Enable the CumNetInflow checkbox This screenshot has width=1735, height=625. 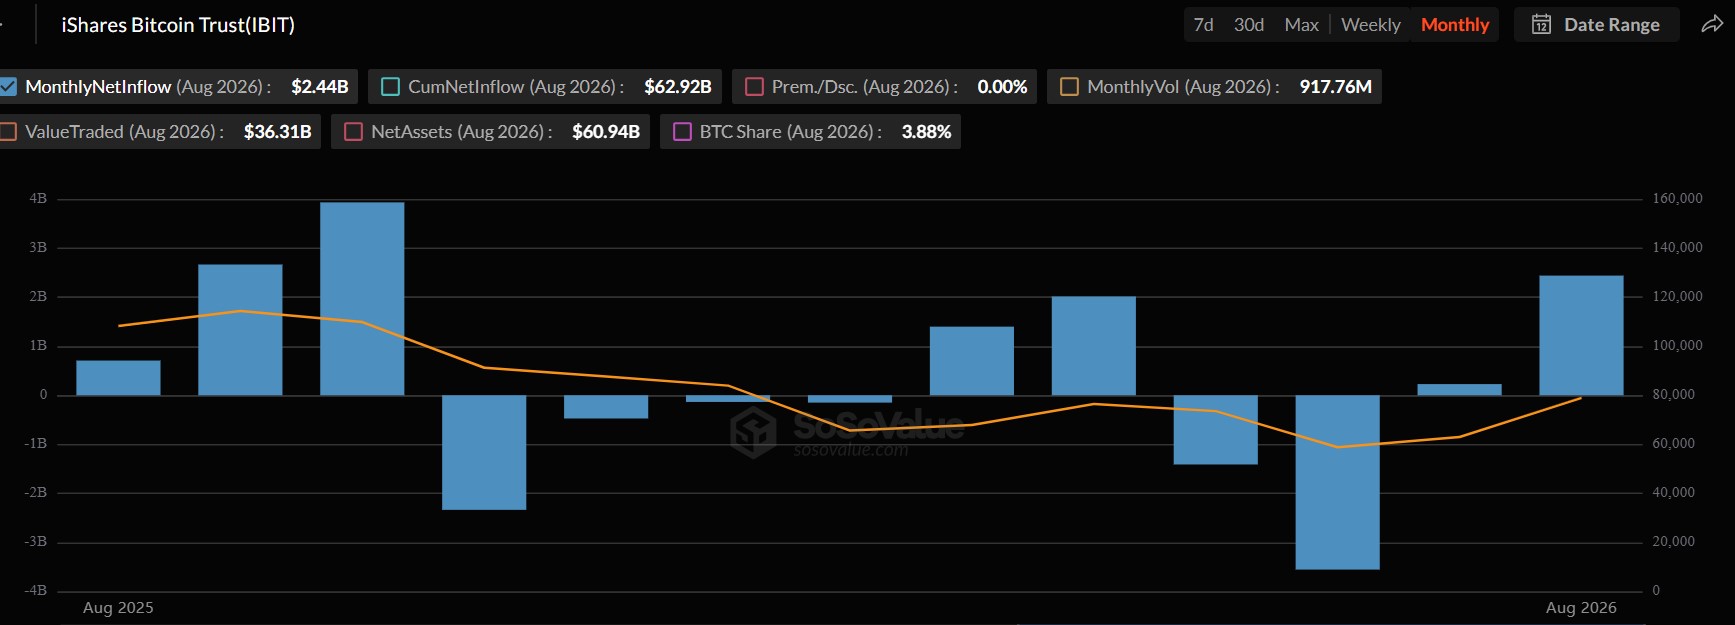(x=391, y=87)
